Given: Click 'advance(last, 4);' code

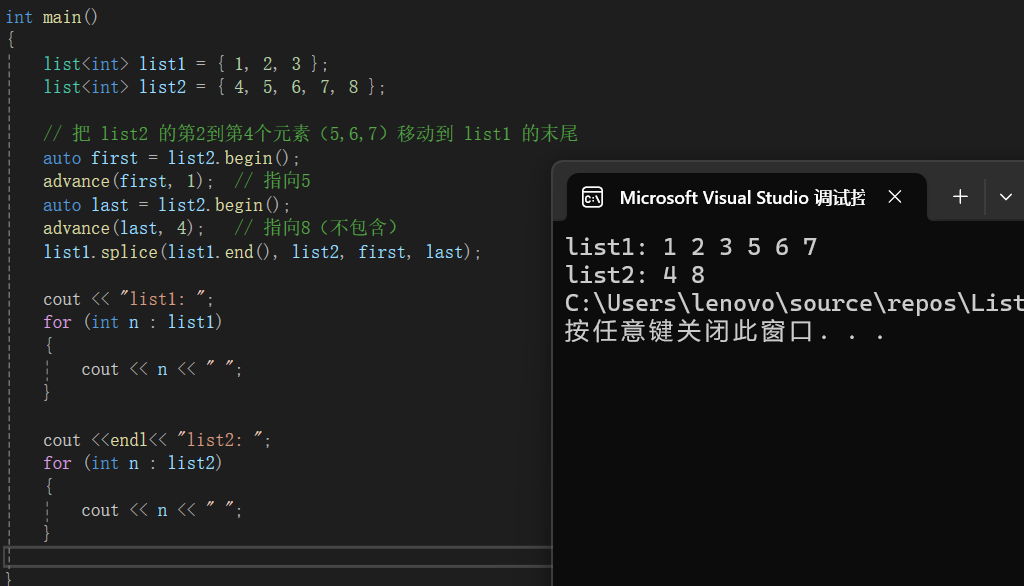Looking at the screenshot, I should click(123, 228).
